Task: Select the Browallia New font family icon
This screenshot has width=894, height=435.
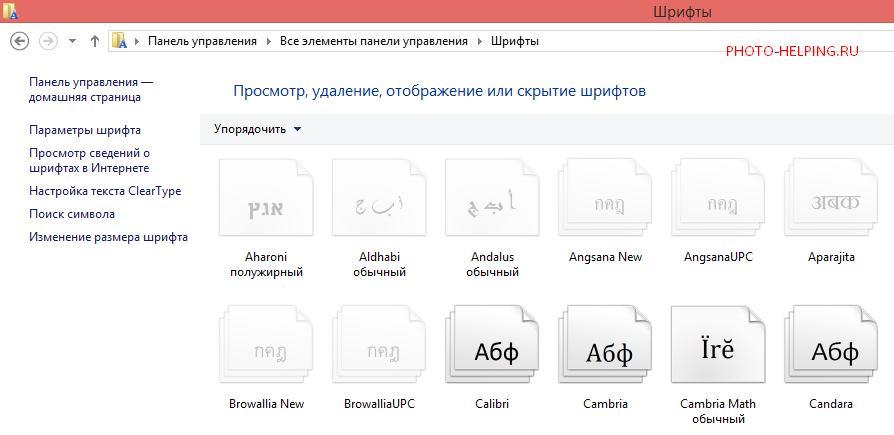Action: (266, 344)
